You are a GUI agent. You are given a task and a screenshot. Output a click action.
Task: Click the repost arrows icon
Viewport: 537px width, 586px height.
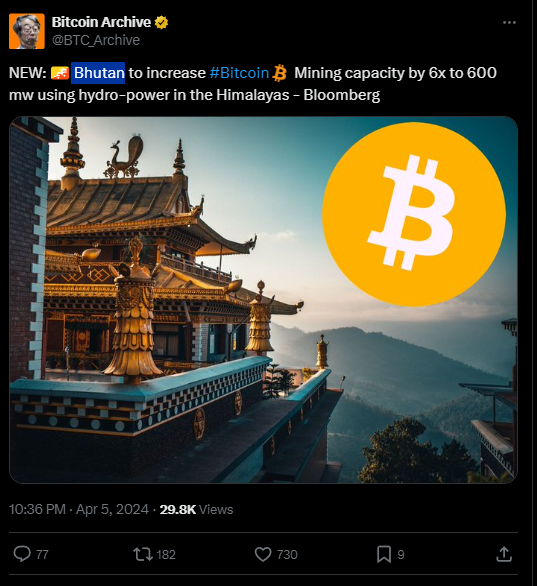tap(143, 554)
